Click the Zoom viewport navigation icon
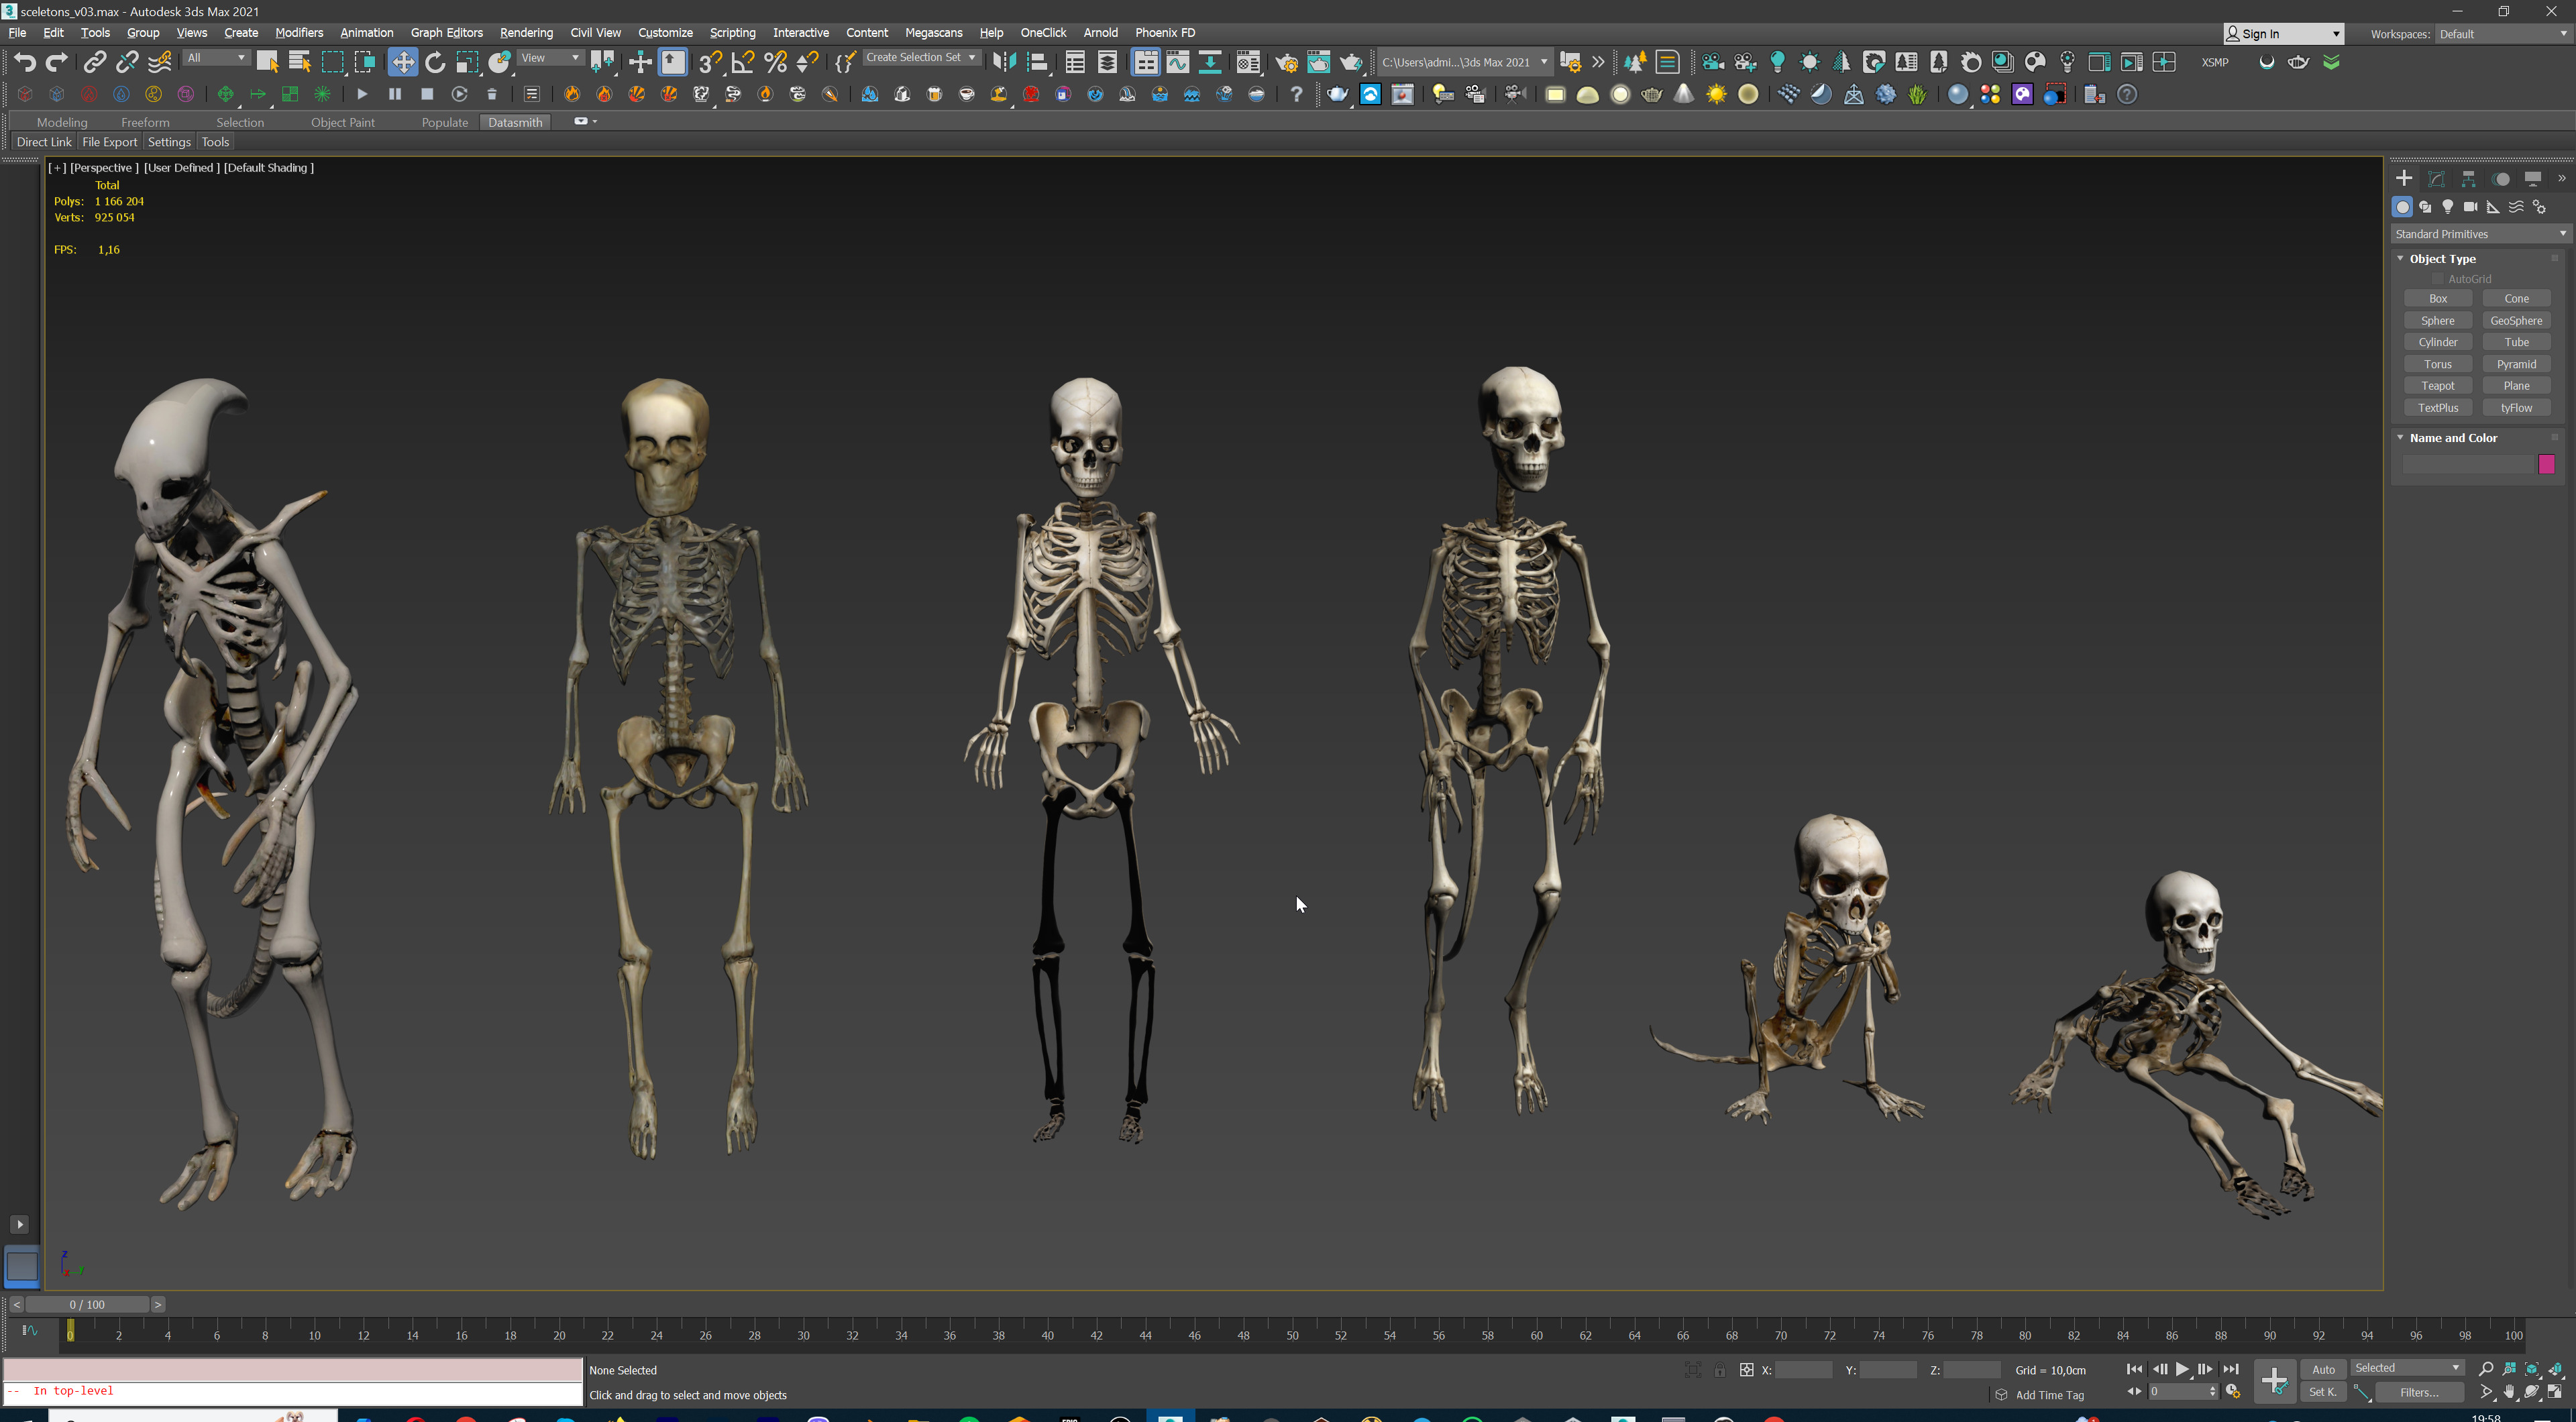Screen dimensions: 2576x1422 [x=2486, y=1369]
